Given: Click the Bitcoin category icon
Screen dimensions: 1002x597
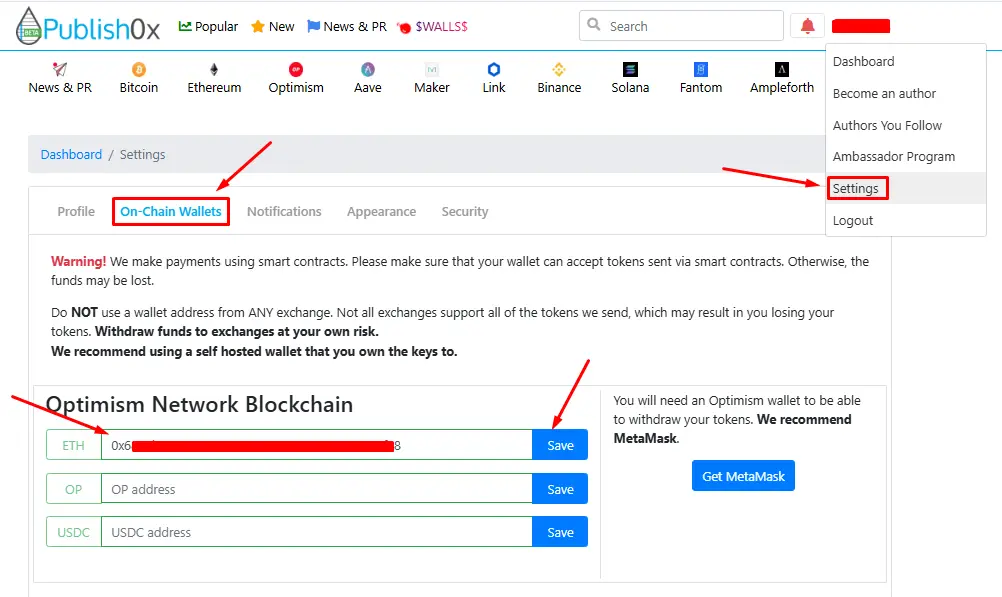Looking at the screenshot, I should click(139, 69).
